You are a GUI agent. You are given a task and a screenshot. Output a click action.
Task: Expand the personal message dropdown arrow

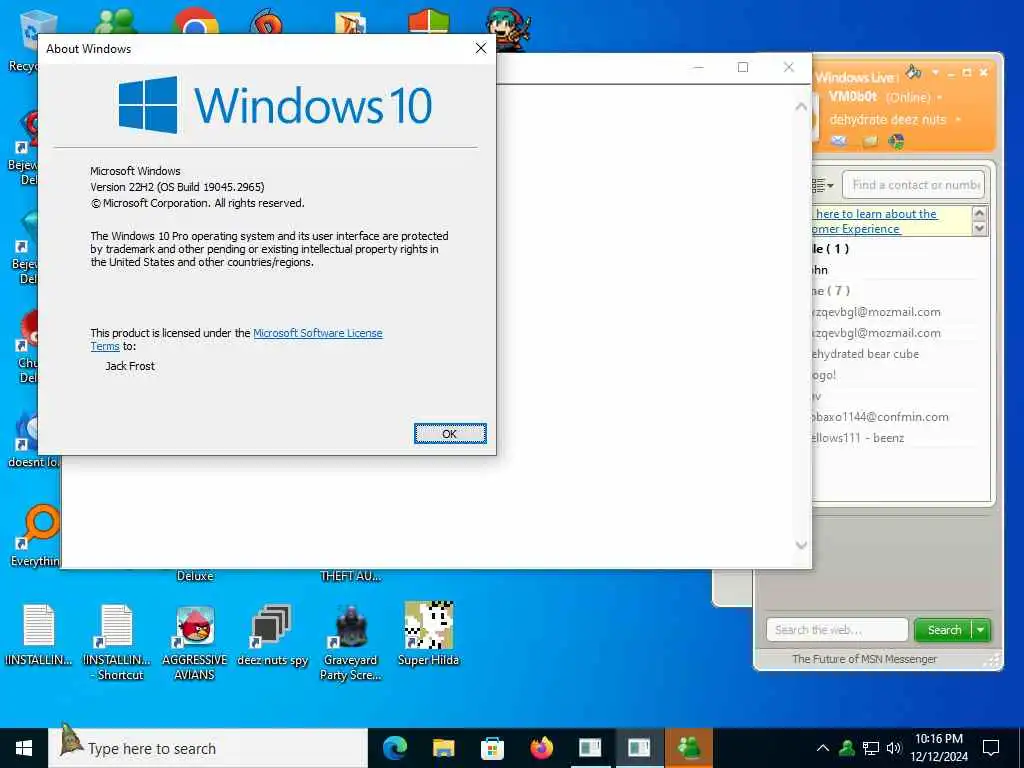point(958,120)
